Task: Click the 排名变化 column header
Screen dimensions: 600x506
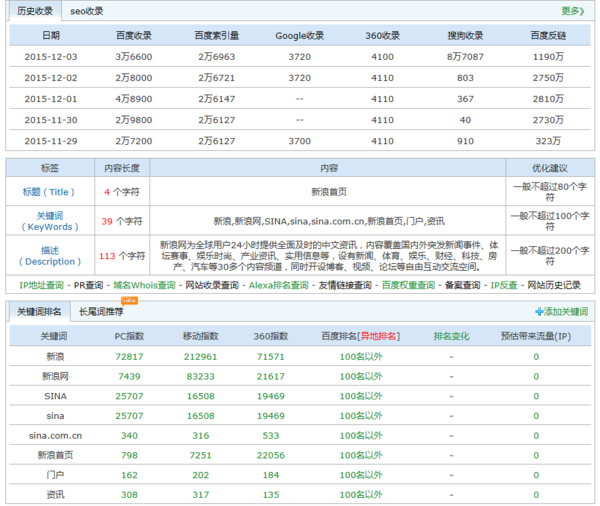Action: (x=451, y=336)
